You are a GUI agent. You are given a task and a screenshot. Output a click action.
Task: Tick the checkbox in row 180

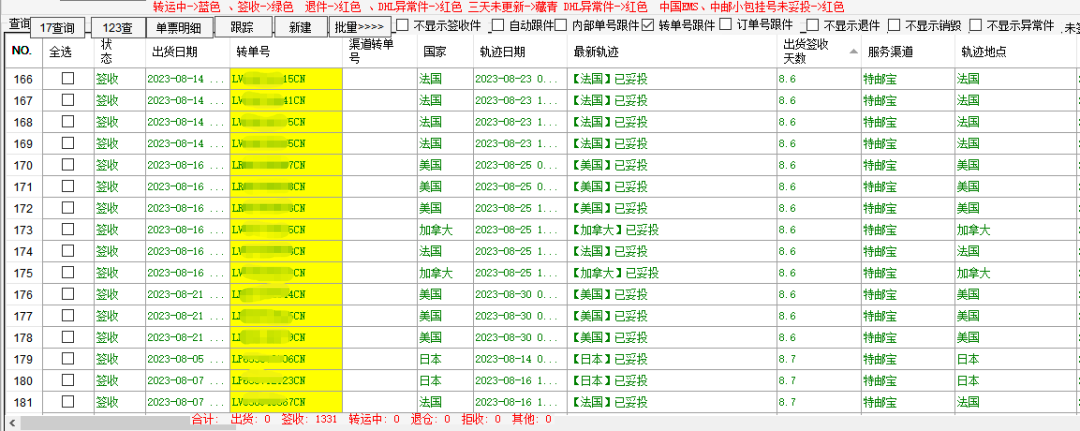[x=68, y=380]
